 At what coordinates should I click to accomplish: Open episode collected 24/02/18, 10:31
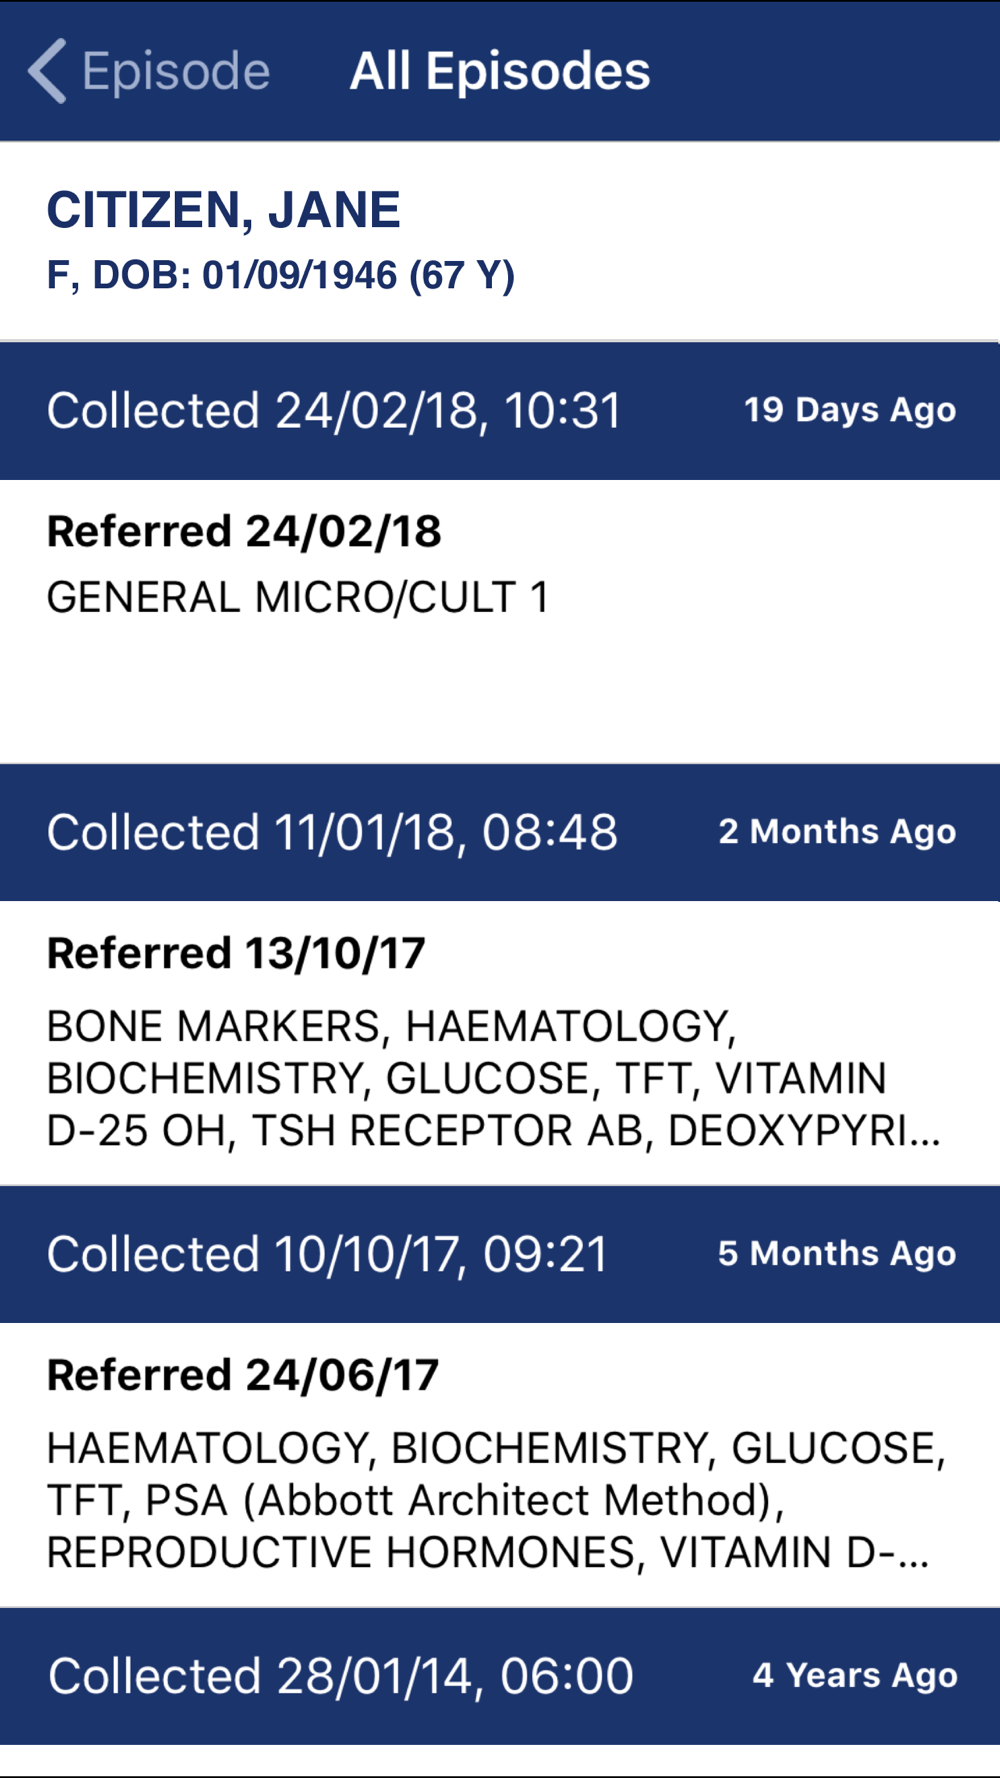[x=334, y=411]
